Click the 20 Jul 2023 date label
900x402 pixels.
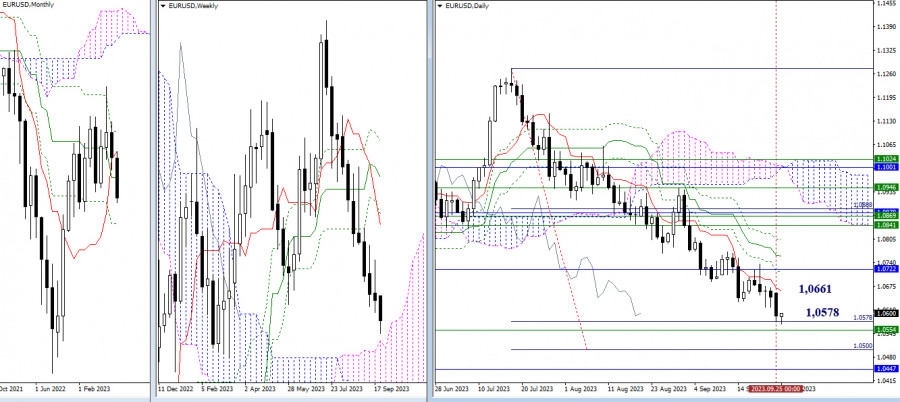[536, 389]
